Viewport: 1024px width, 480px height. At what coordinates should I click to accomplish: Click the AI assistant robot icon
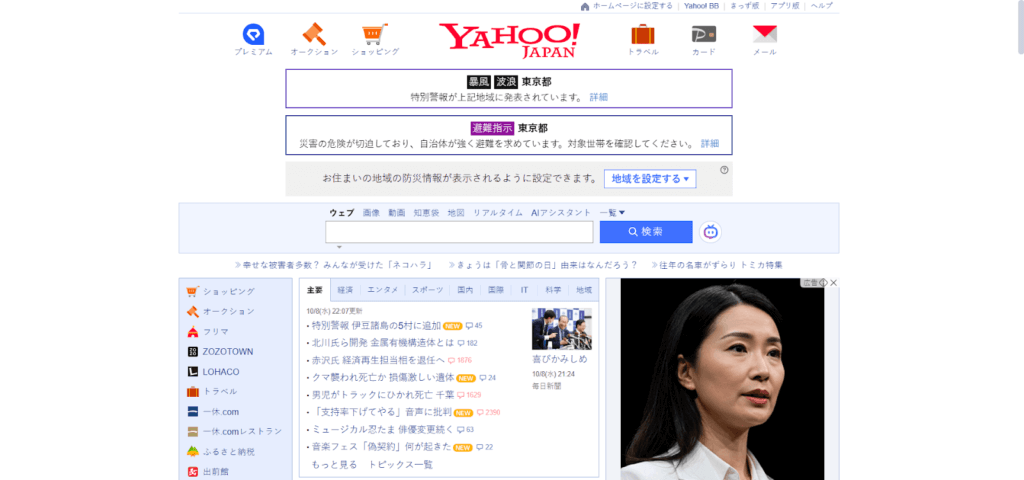(711, 232)
